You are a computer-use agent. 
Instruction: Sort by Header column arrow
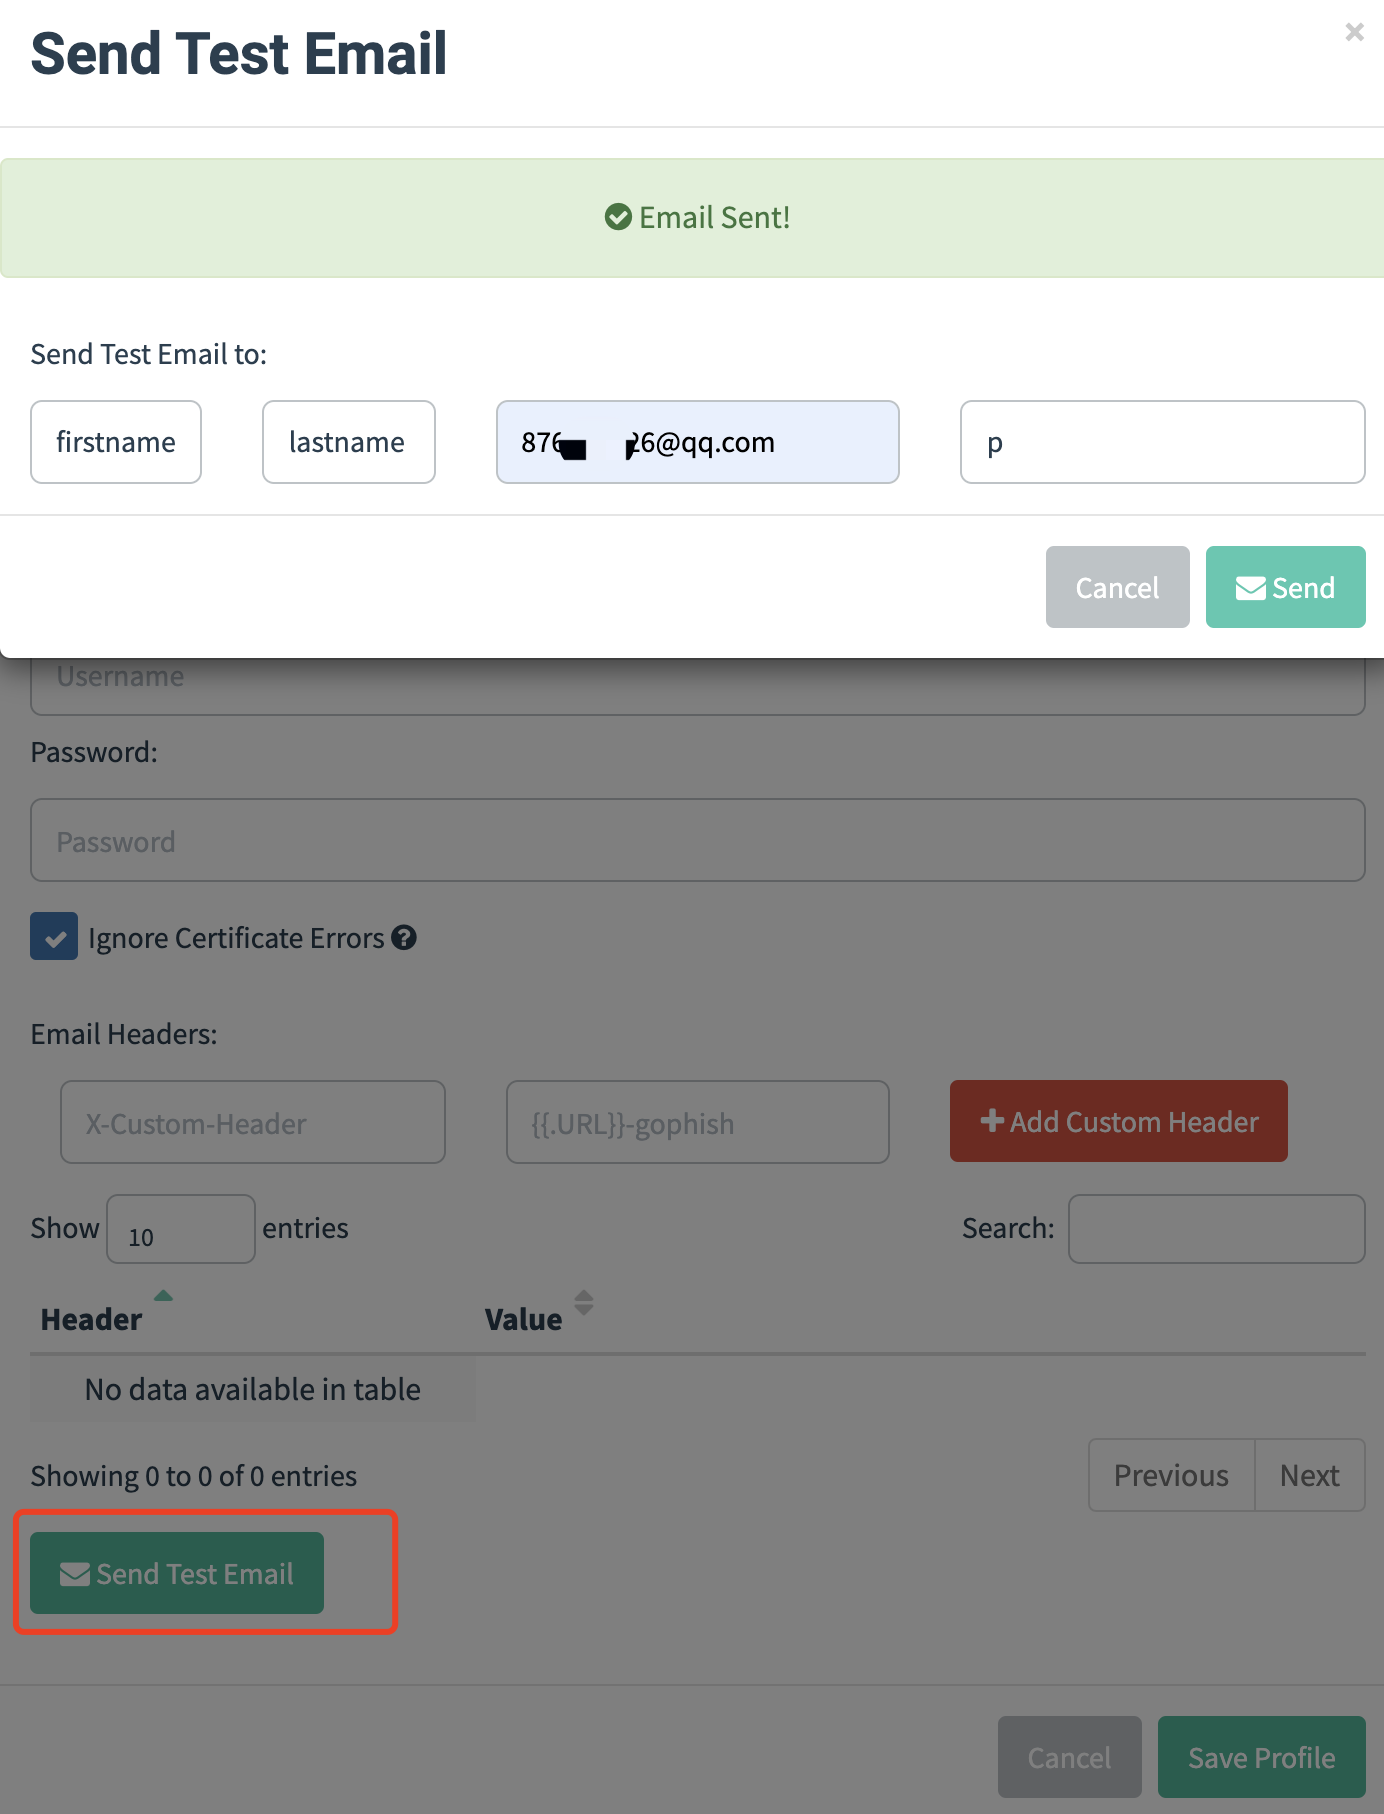coord(164,1297)
